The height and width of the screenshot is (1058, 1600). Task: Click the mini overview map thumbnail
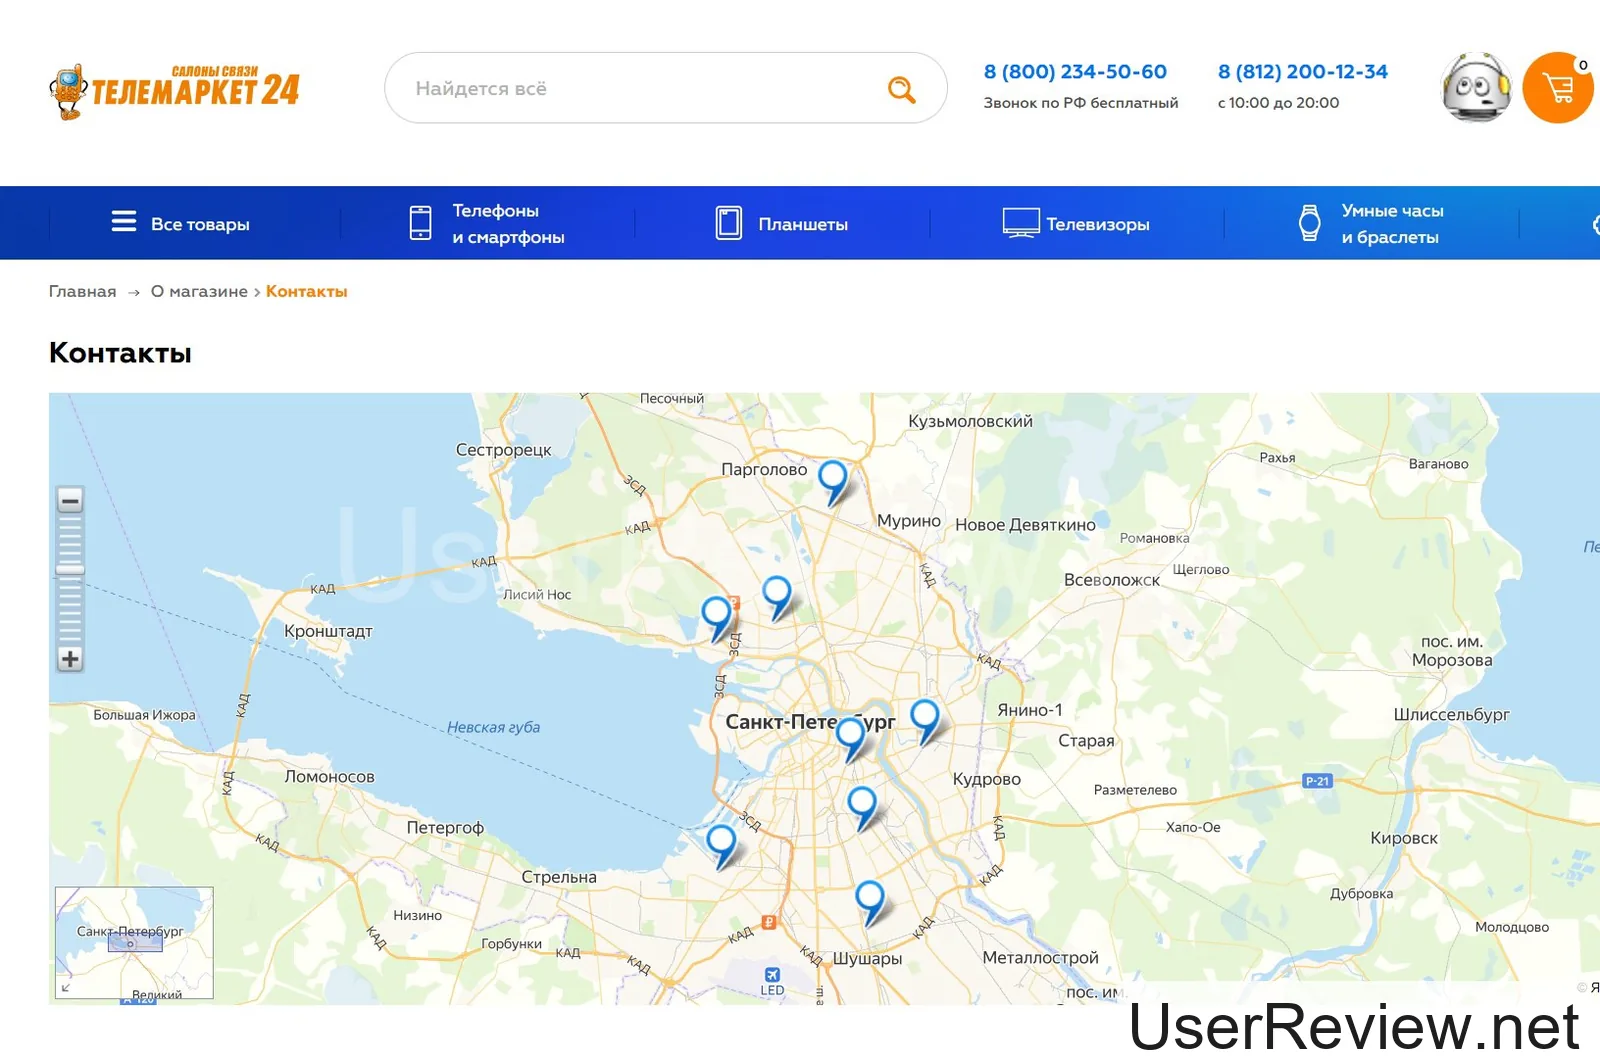click(134, 943)
